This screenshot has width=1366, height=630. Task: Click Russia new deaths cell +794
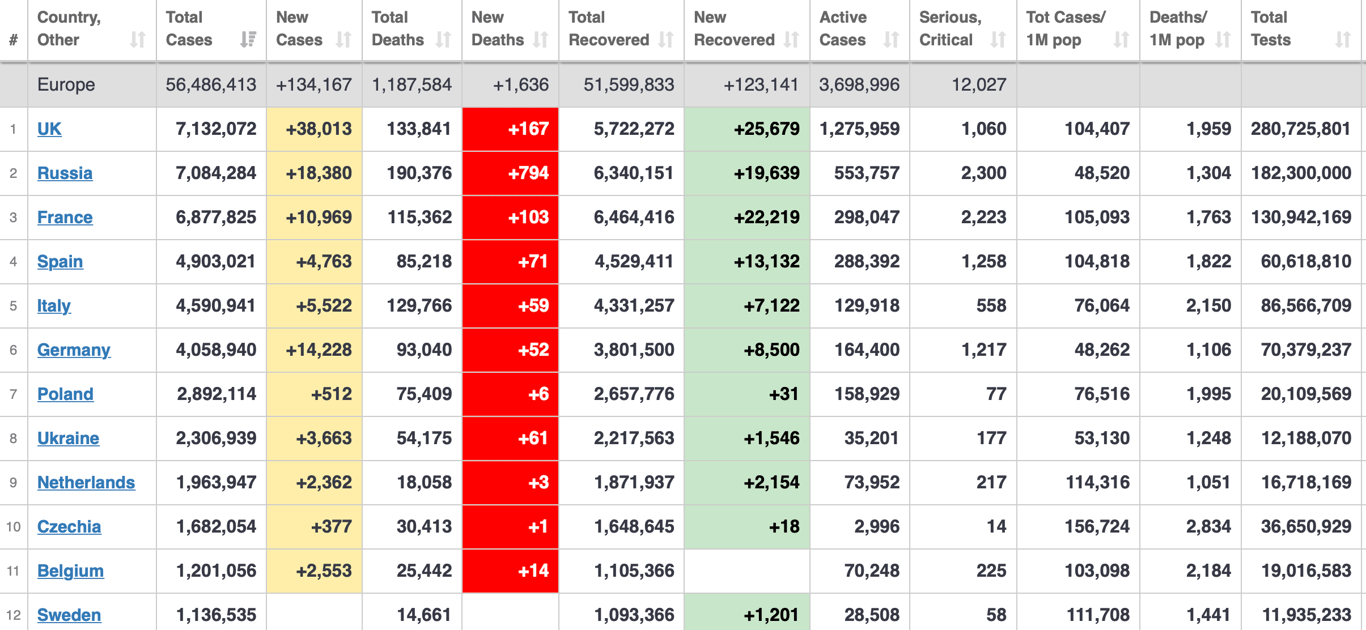pyautogui.click(x=510, y=173)
